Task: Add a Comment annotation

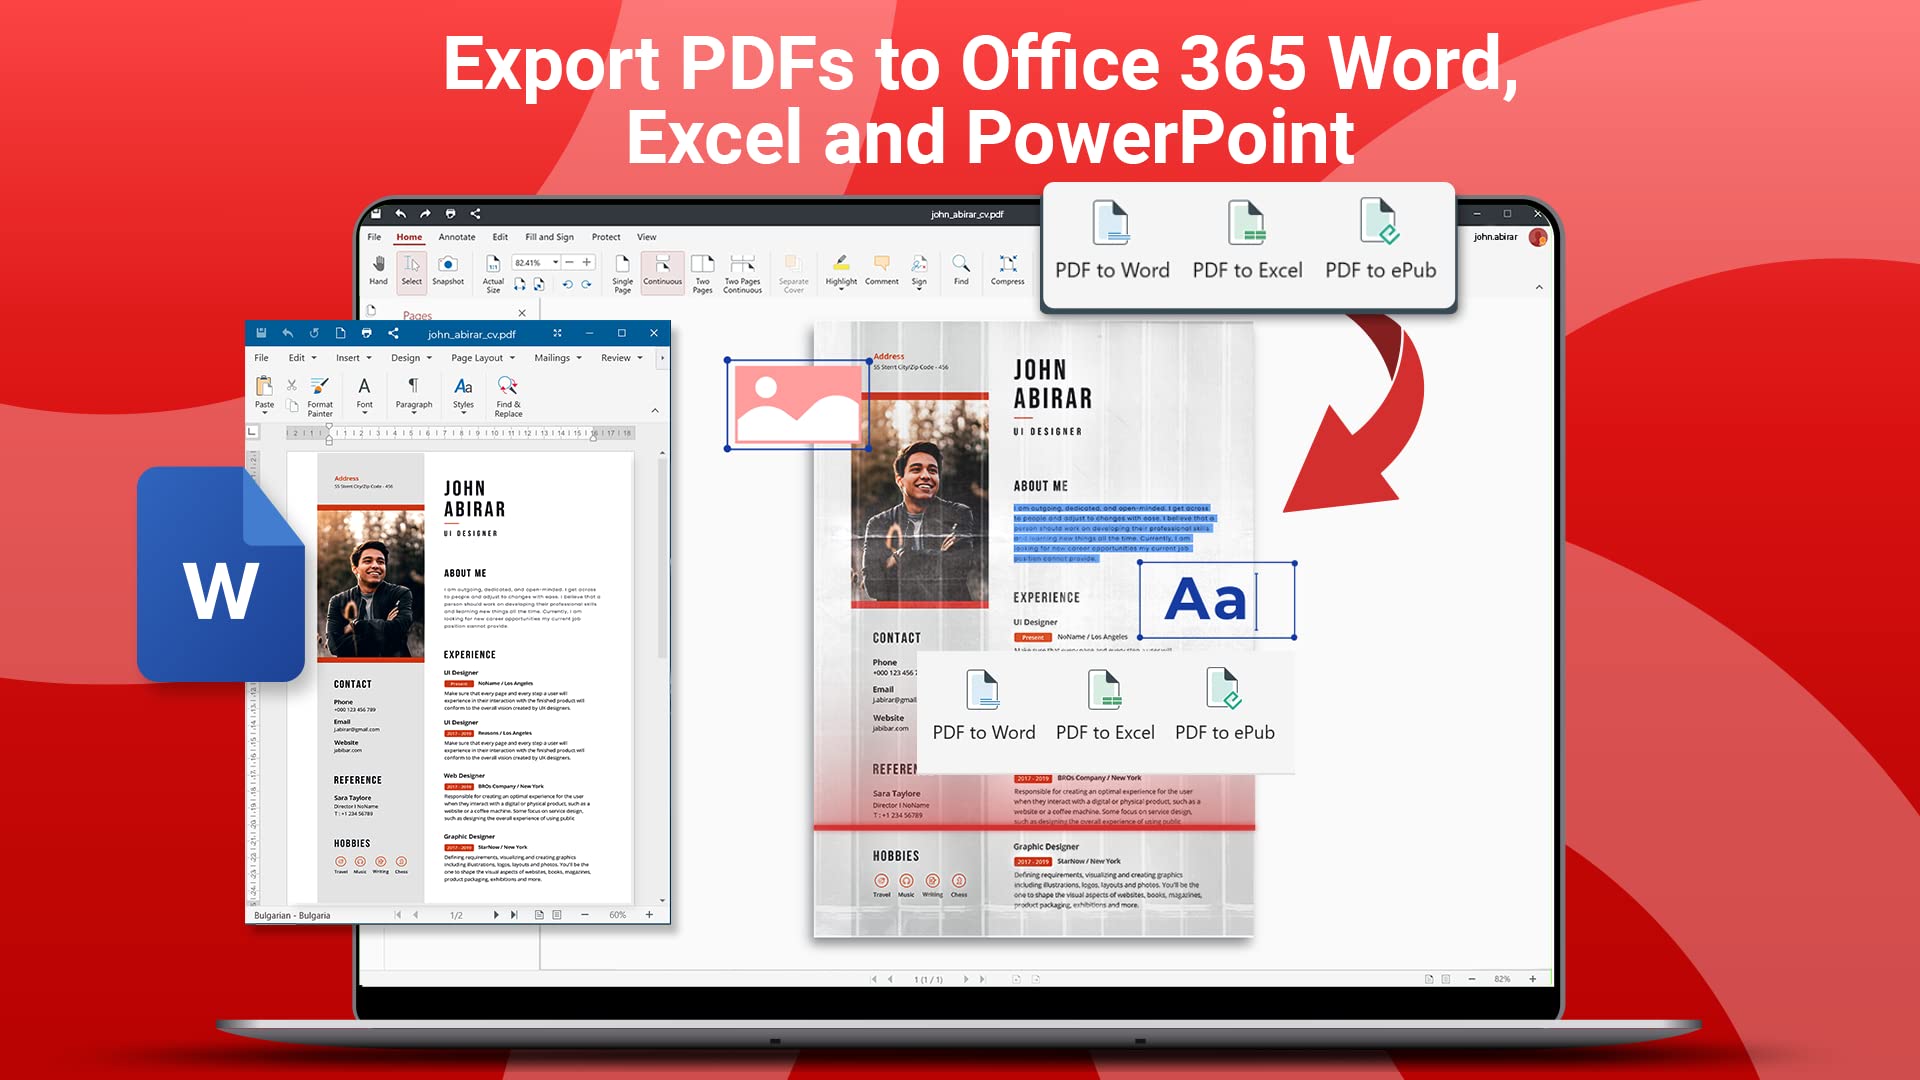Action: point(881,268)
